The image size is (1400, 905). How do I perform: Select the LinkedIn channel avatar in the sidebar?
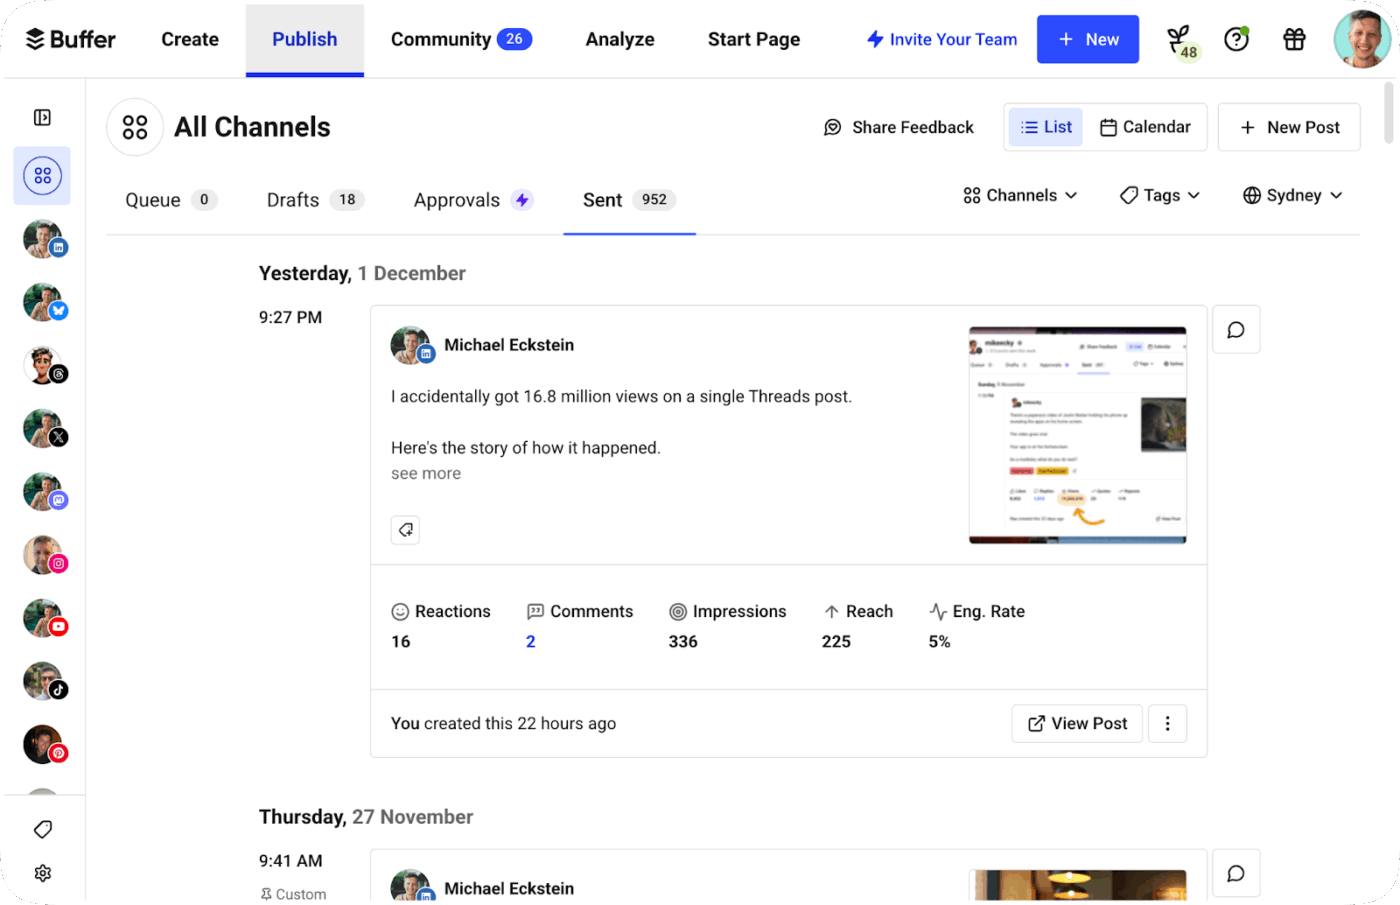pos(44,239)
